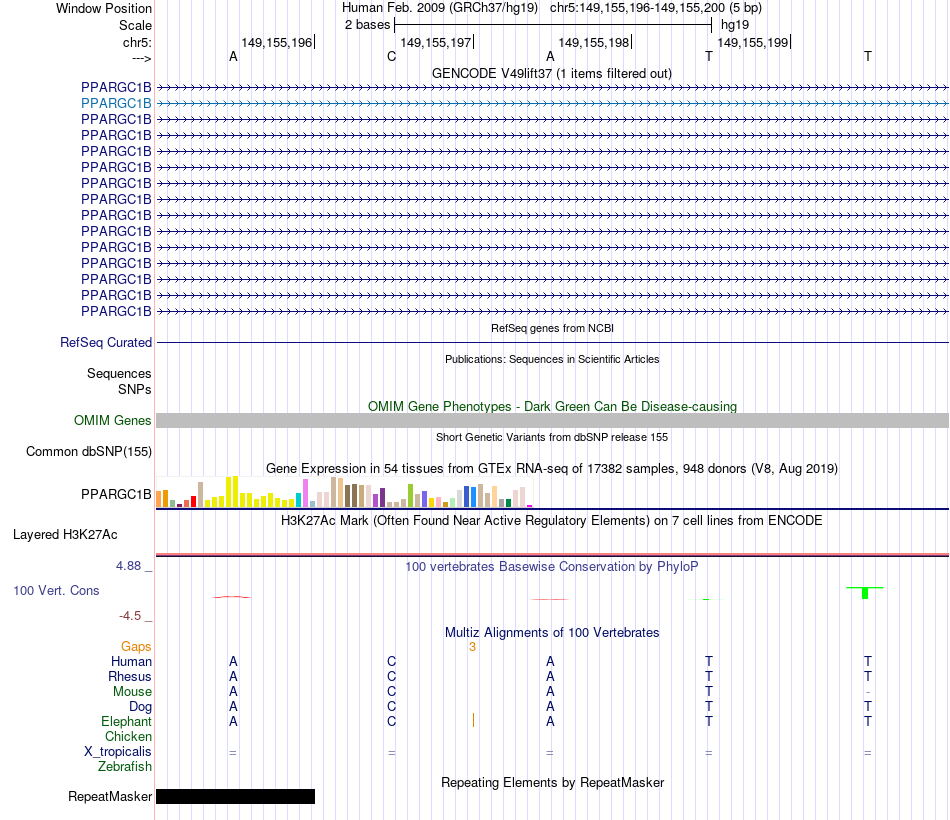Click the Mouse row dash gap character

click(x=868, y=692)
